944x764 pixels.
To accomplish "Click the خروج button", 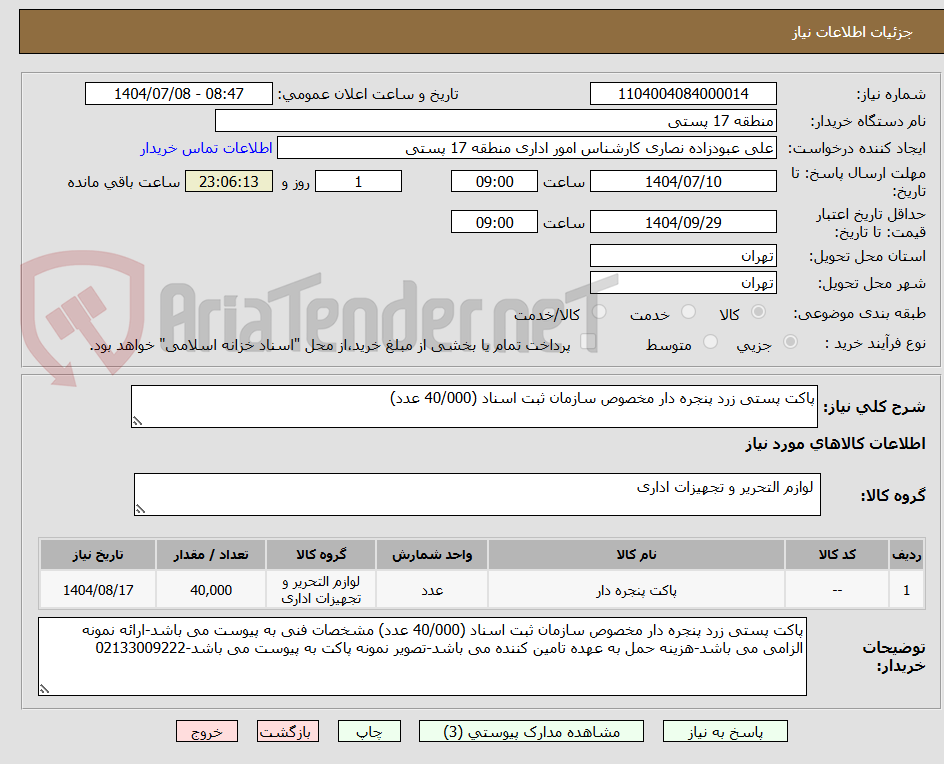I will pos(207,731).
